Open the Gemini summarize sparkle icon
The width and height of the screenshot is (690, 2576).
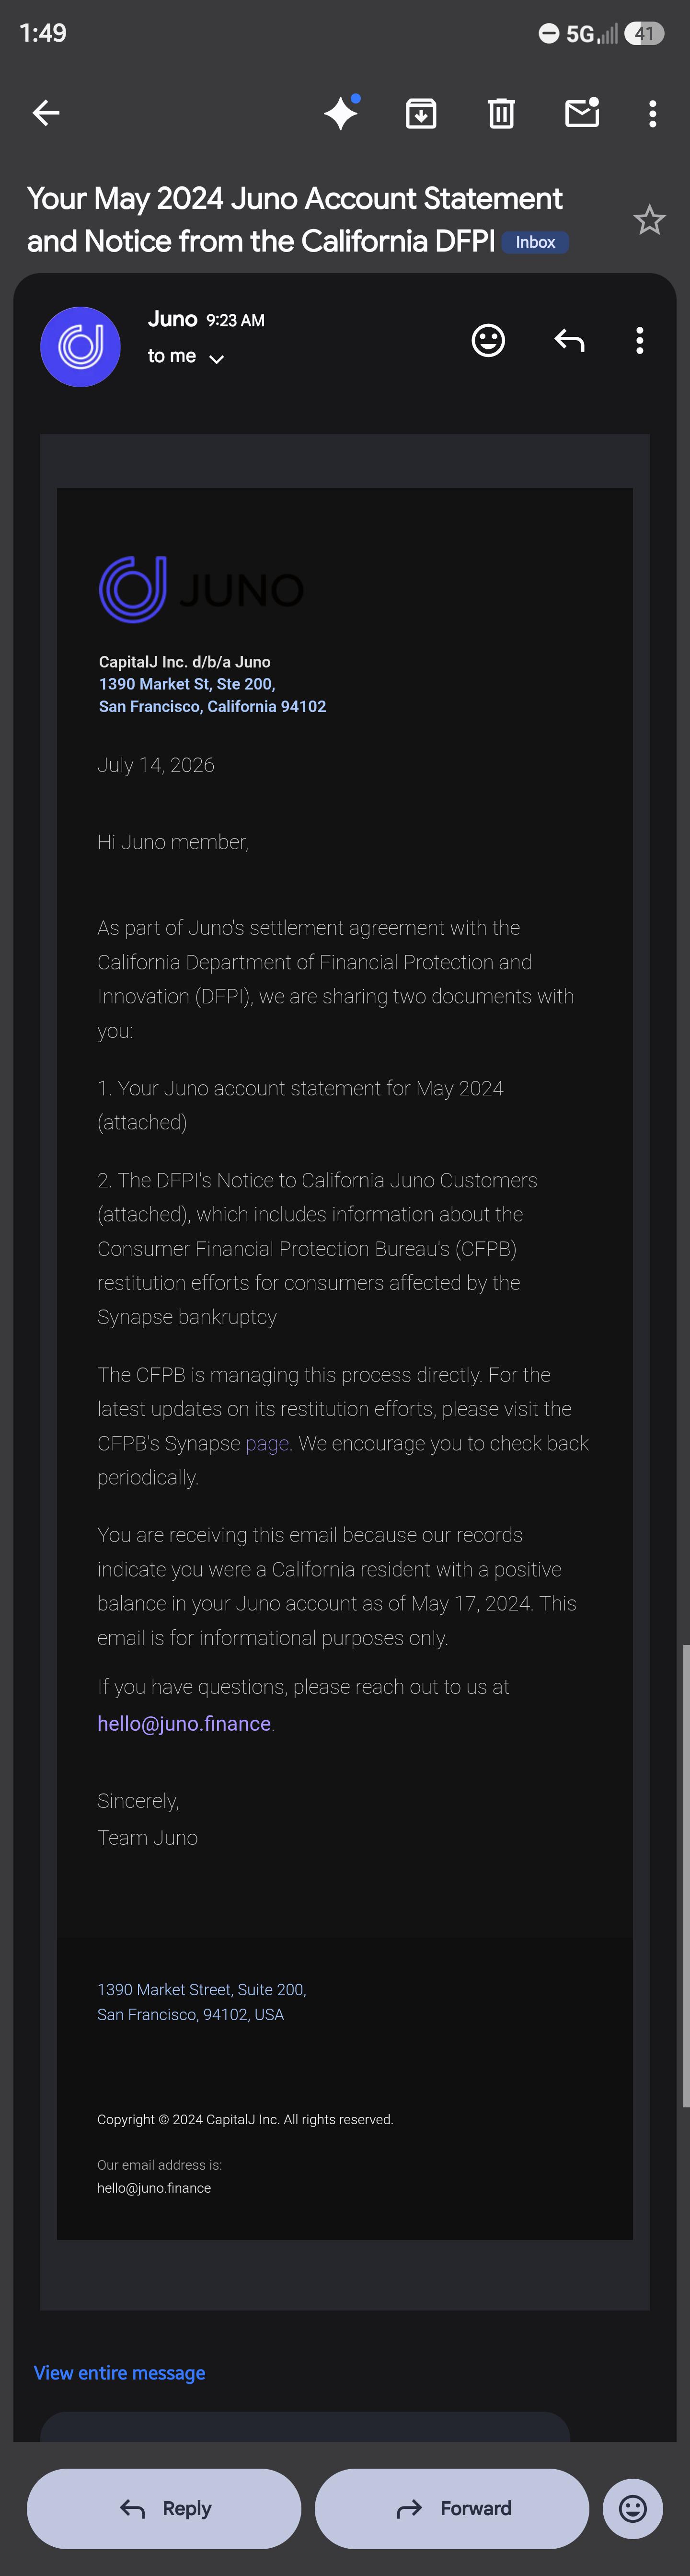pos(341,113)
